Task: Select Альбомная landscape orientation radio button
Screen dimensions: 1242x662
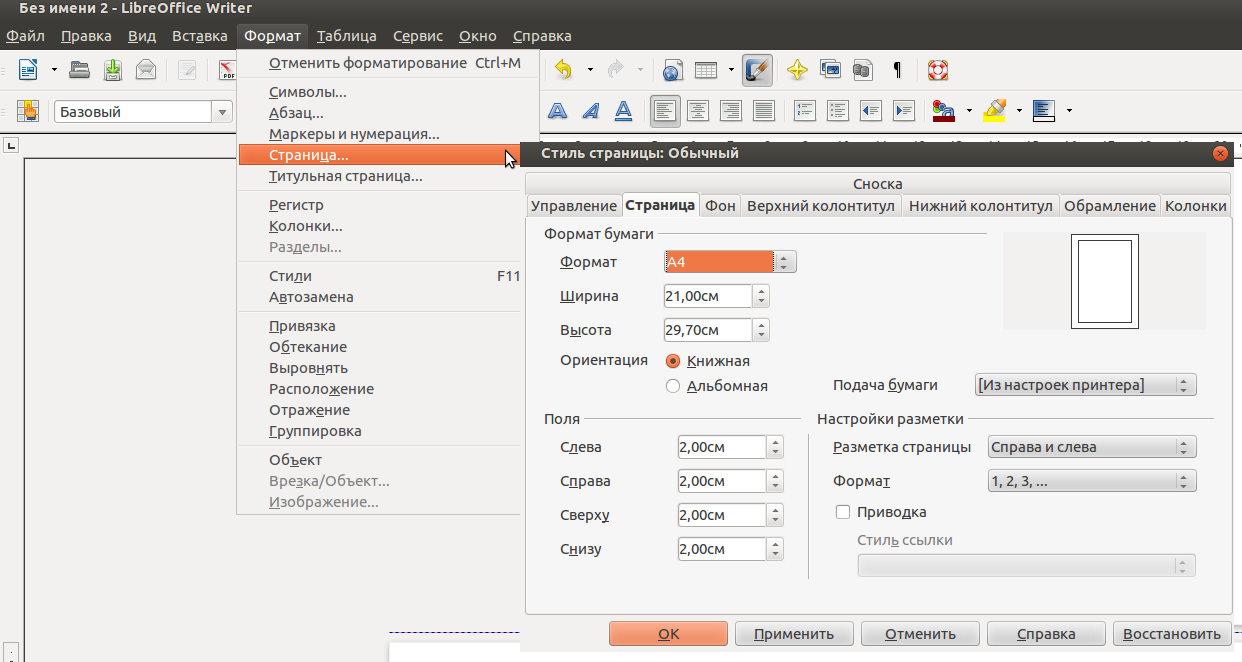Action: (x=673, y=386)
